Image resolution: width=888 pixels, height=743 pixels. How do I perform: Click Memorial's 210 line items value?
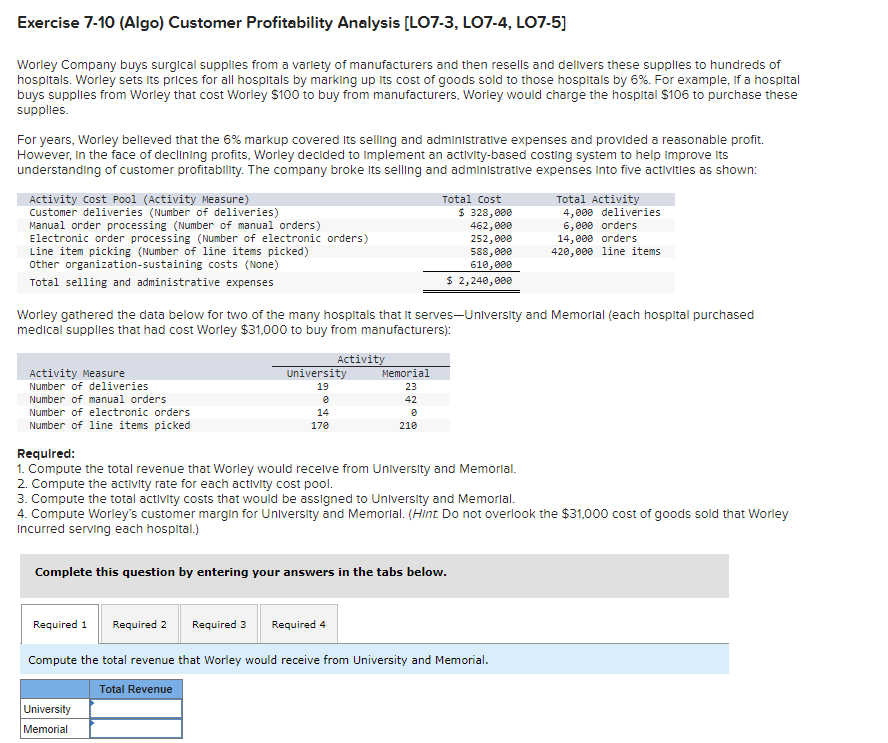408,425
